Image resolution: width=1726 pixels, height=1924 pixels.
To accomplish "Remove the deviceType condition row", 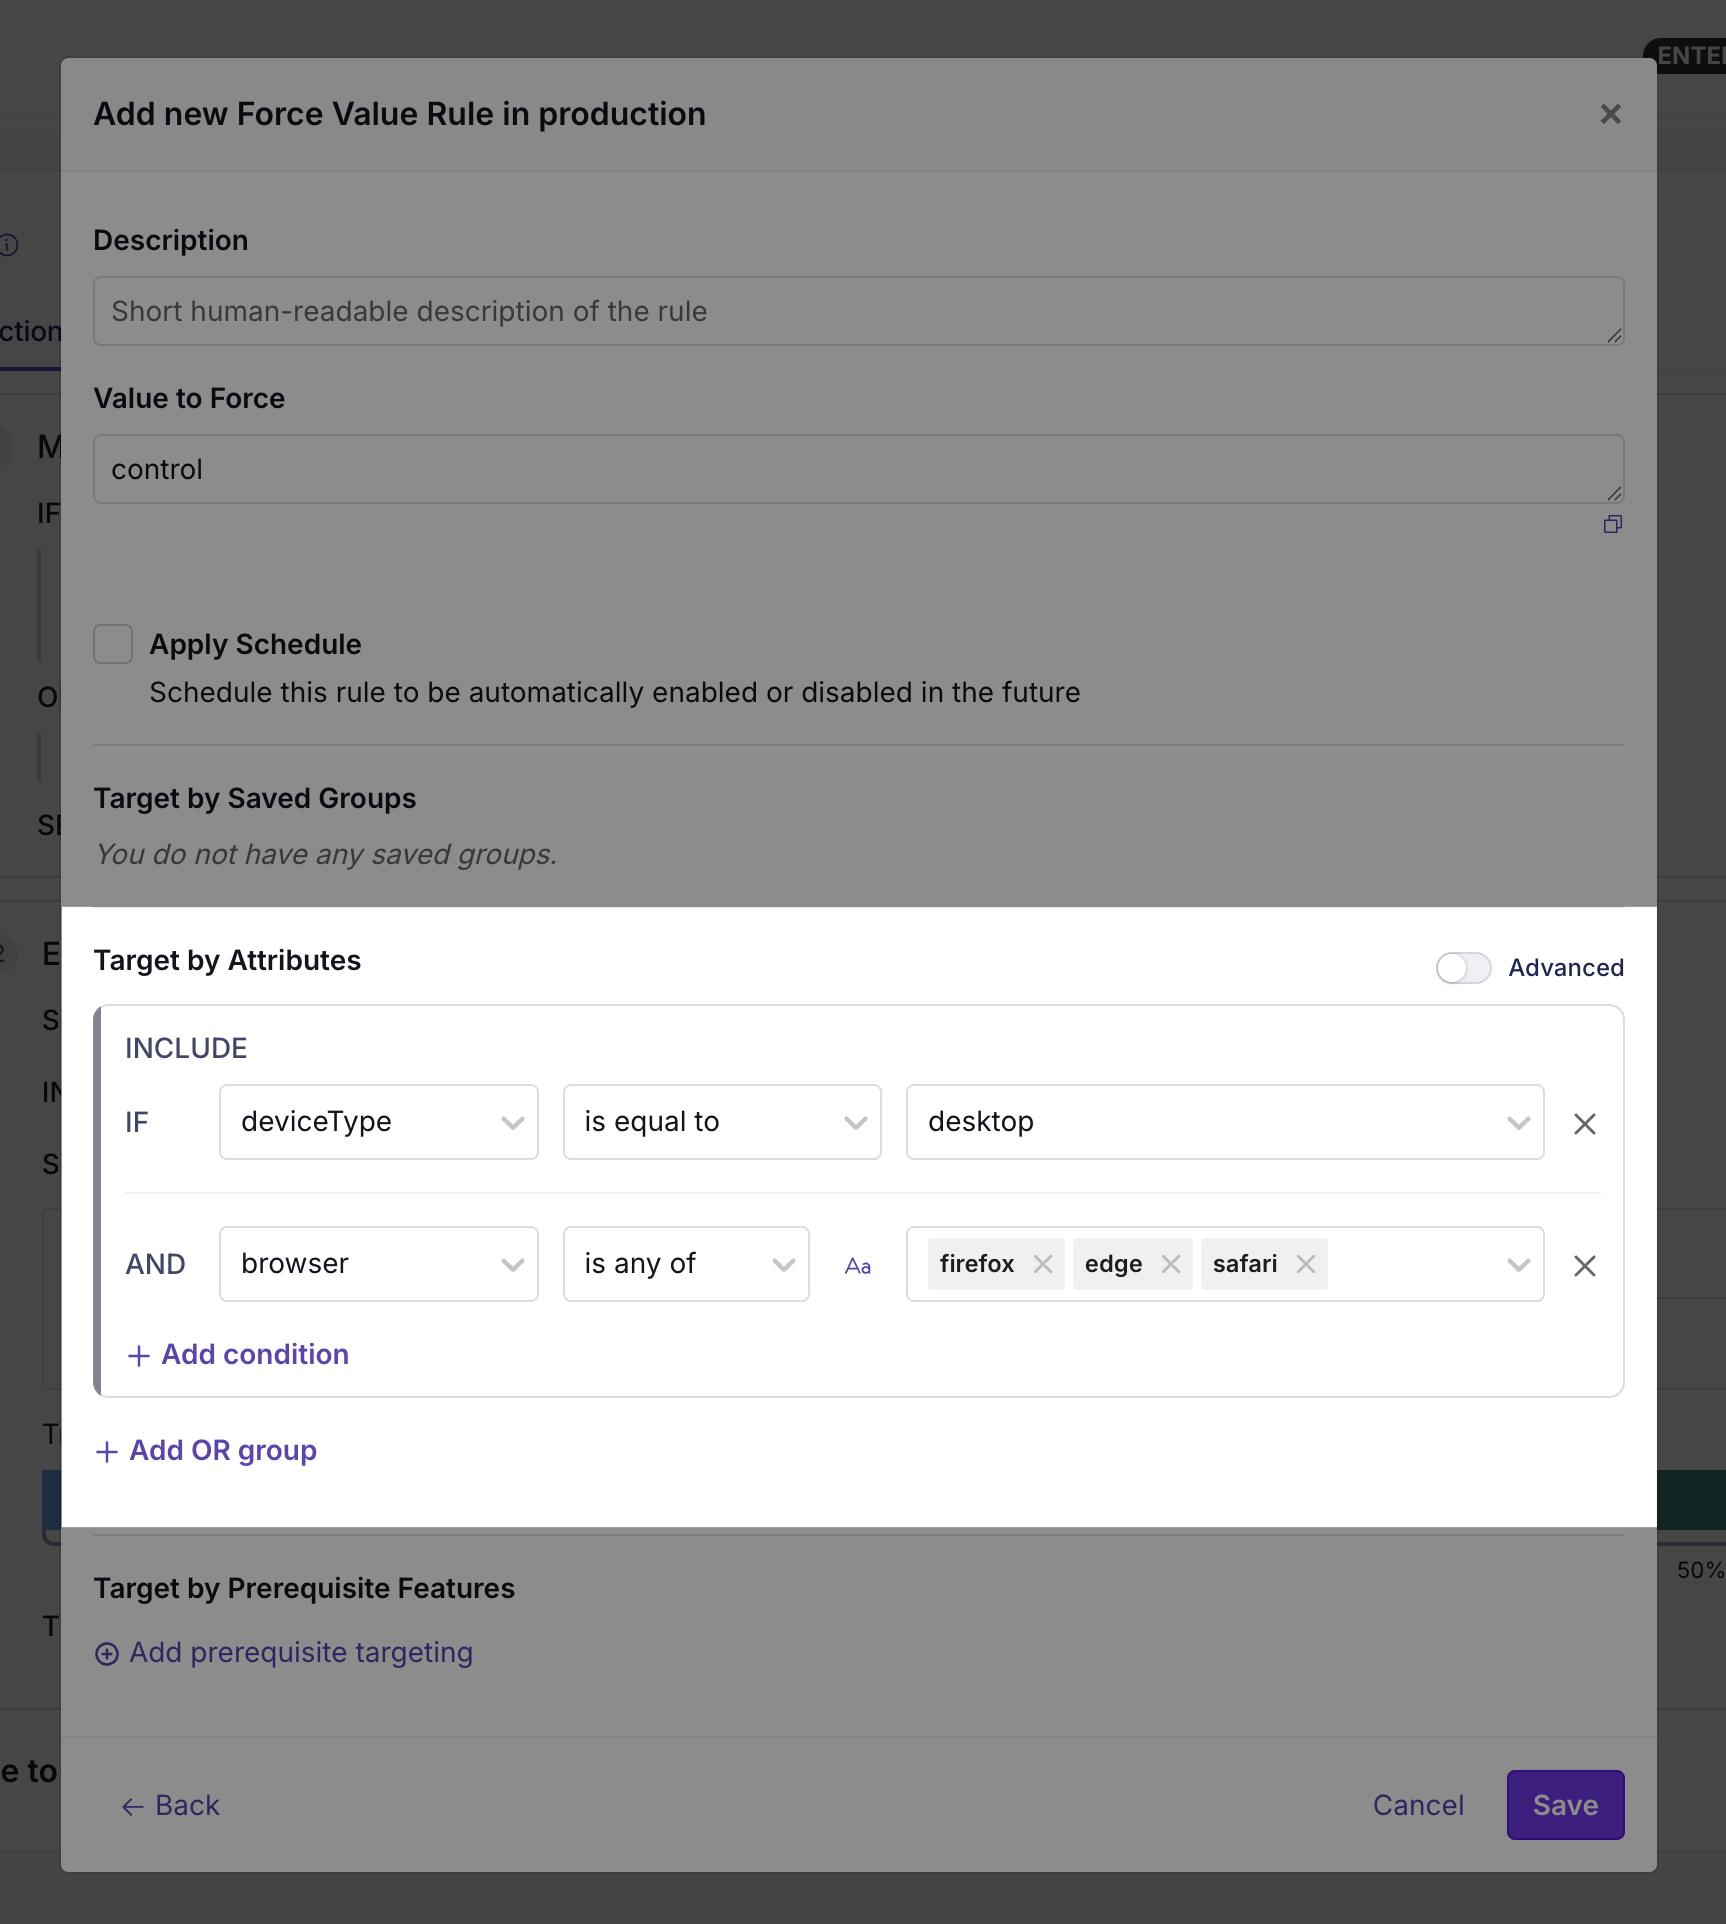I will [x=1584, y=1124].
